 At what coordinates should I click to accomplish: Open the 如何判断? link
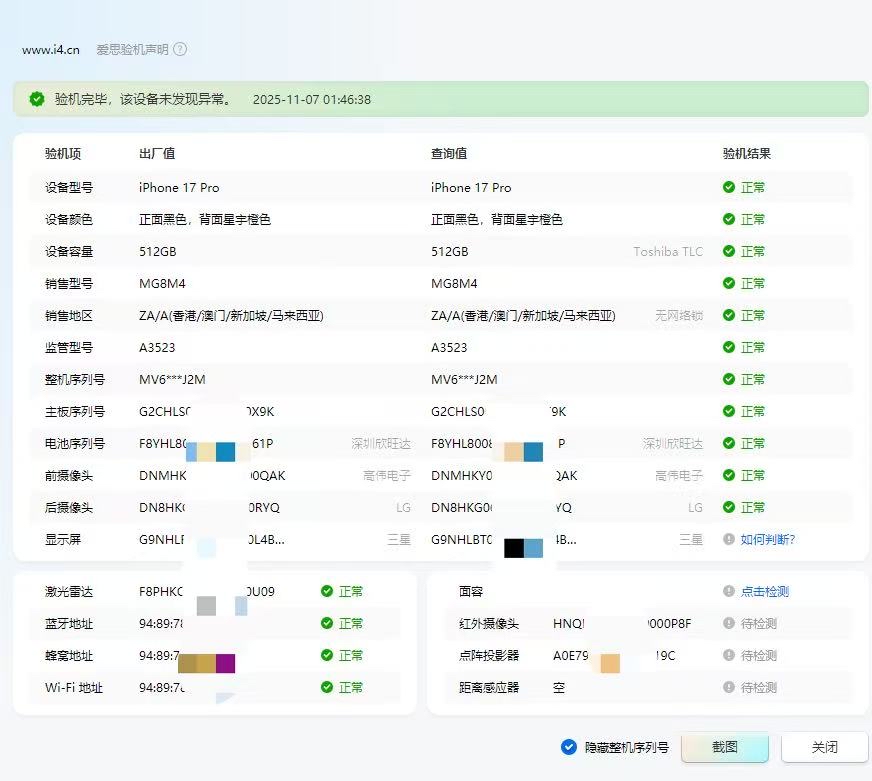coord(767,539)
